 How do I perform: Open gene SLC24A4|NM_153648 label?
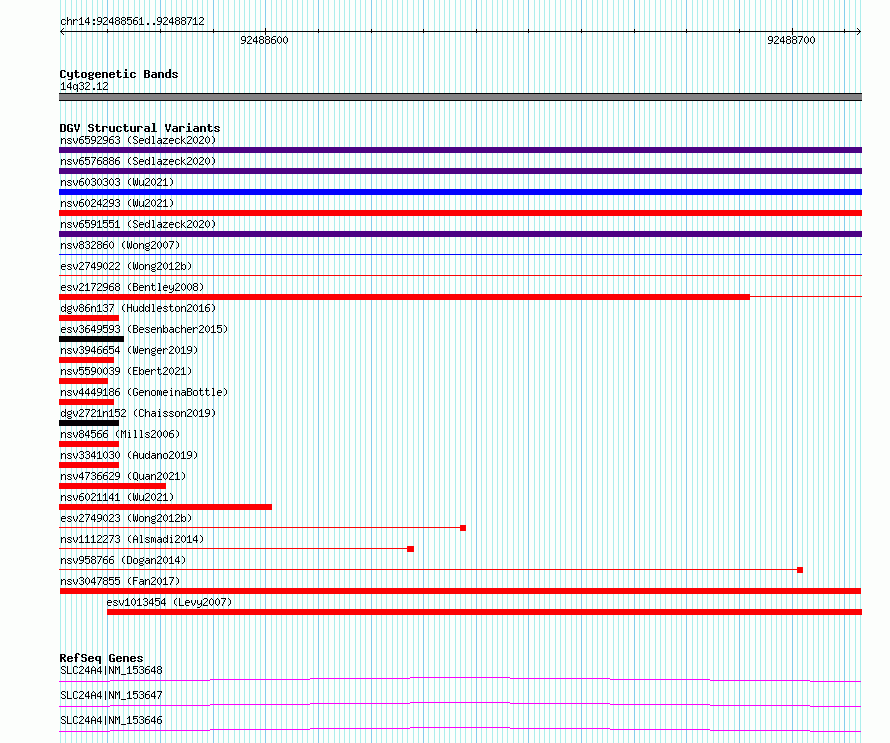click(111, 670)
